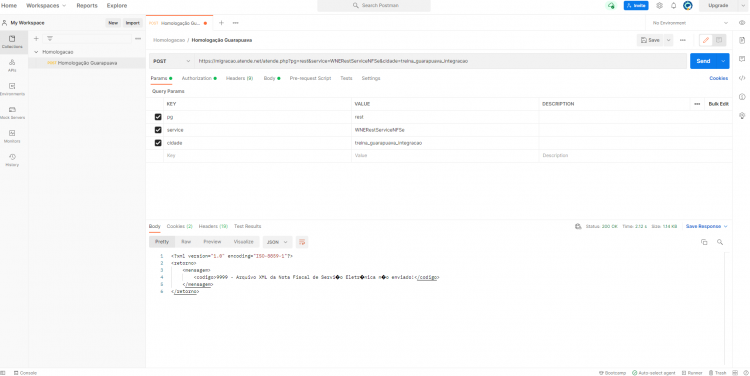Switch to the request Body tab
750x376 pixels.
[272, 78]
